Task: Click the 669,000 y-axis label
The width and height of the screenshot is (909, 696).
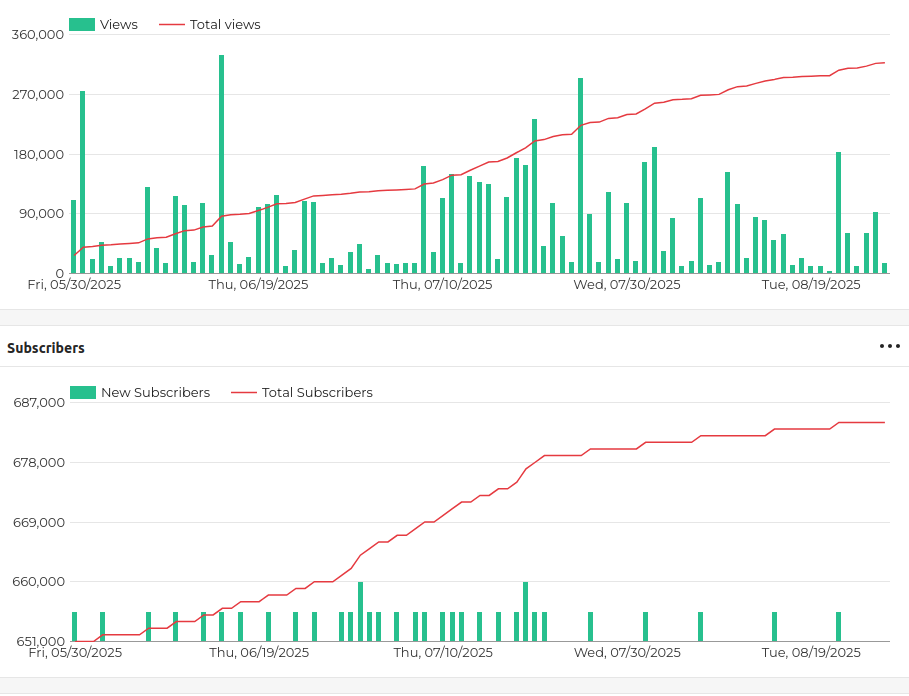Action: click(x=39, y=522)
